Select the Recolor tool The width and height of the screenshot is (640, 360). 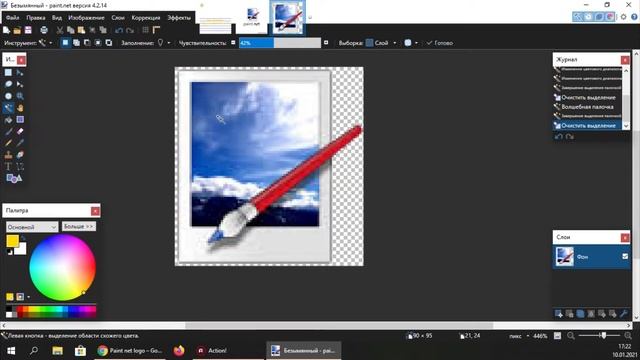coord(20,155)
